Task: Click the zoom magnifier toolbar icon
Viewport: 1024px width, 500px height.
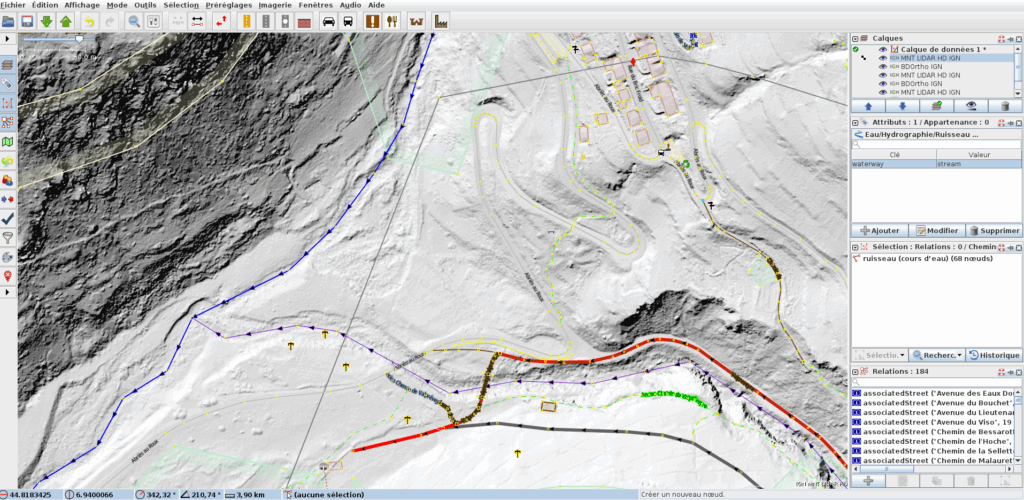Action: pyautogui.click(x=133, y=21)
